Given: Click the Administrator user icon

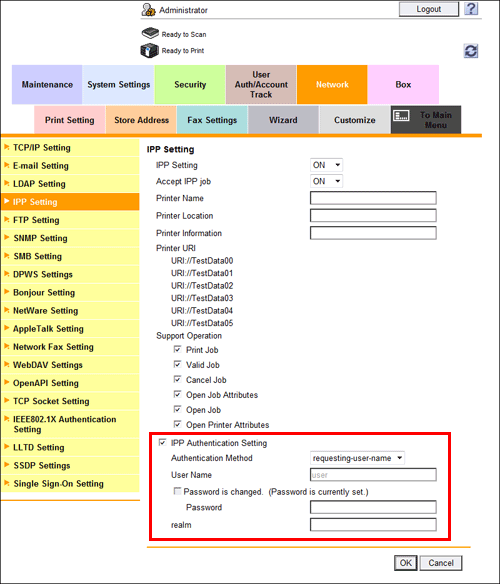Looking at the screenshot, I should tap(148, 10).
